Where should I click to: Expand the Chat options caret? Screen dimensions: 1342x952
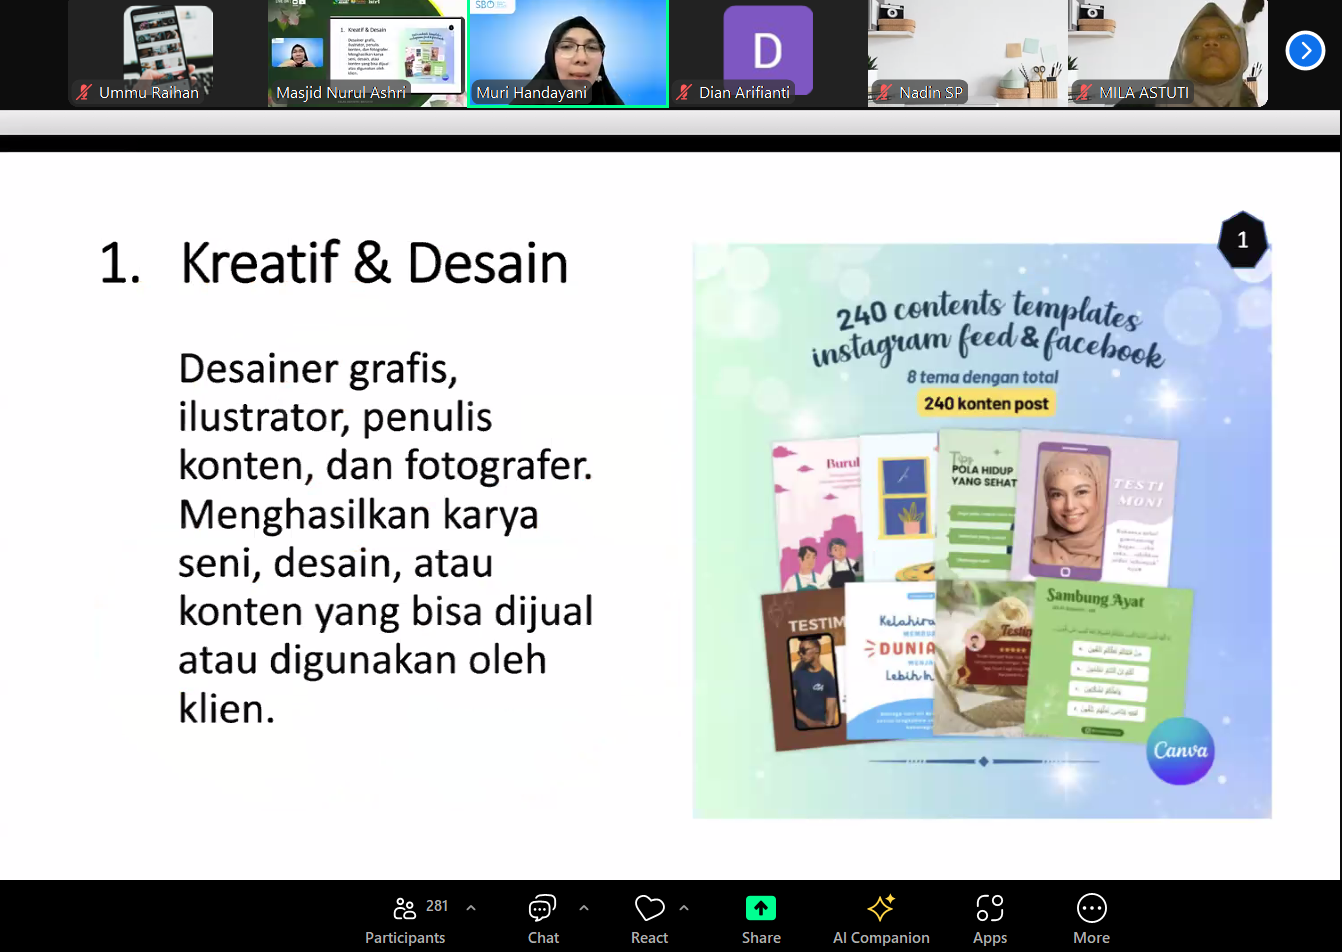[584, 908]
